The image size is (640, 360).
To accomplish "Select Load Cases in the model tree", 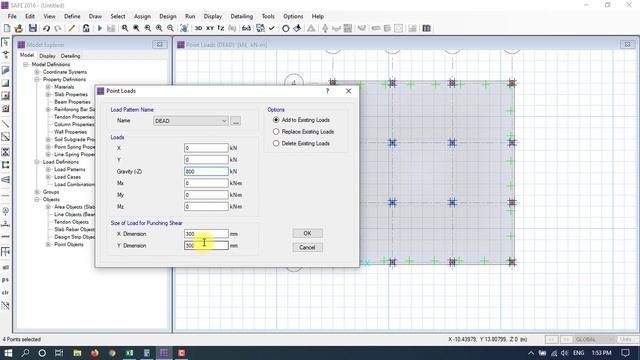I will [x=67, y=177].
